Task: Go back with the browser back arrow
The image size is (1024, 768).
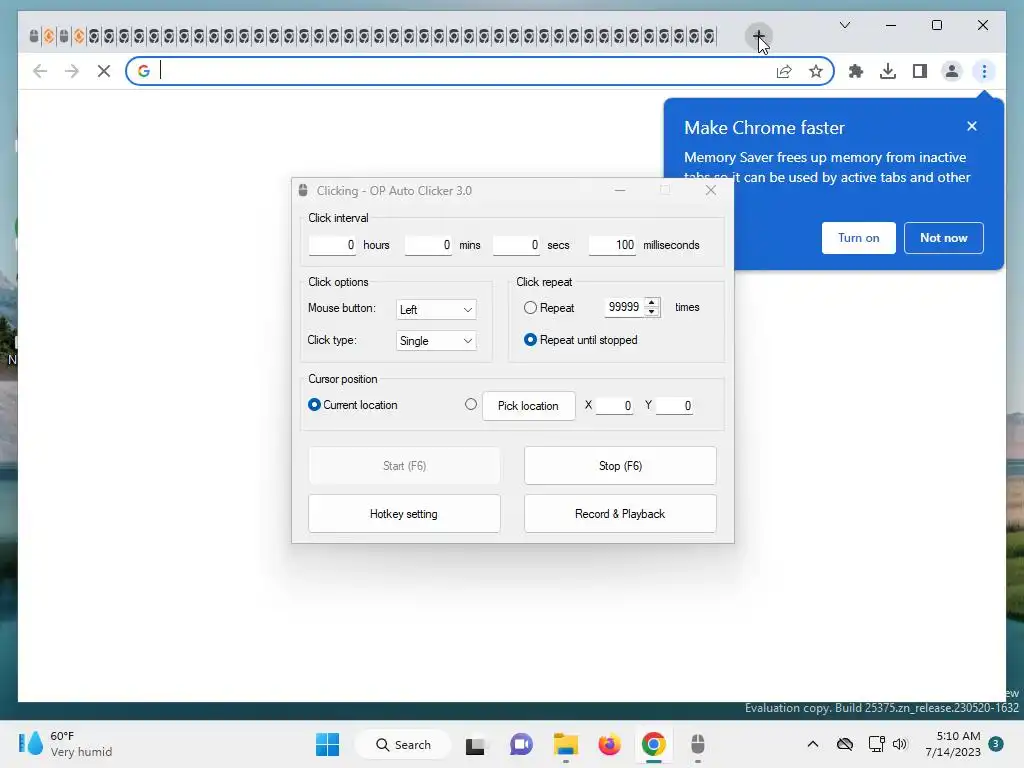Action: pyautogui.click(x=40, y=71)
